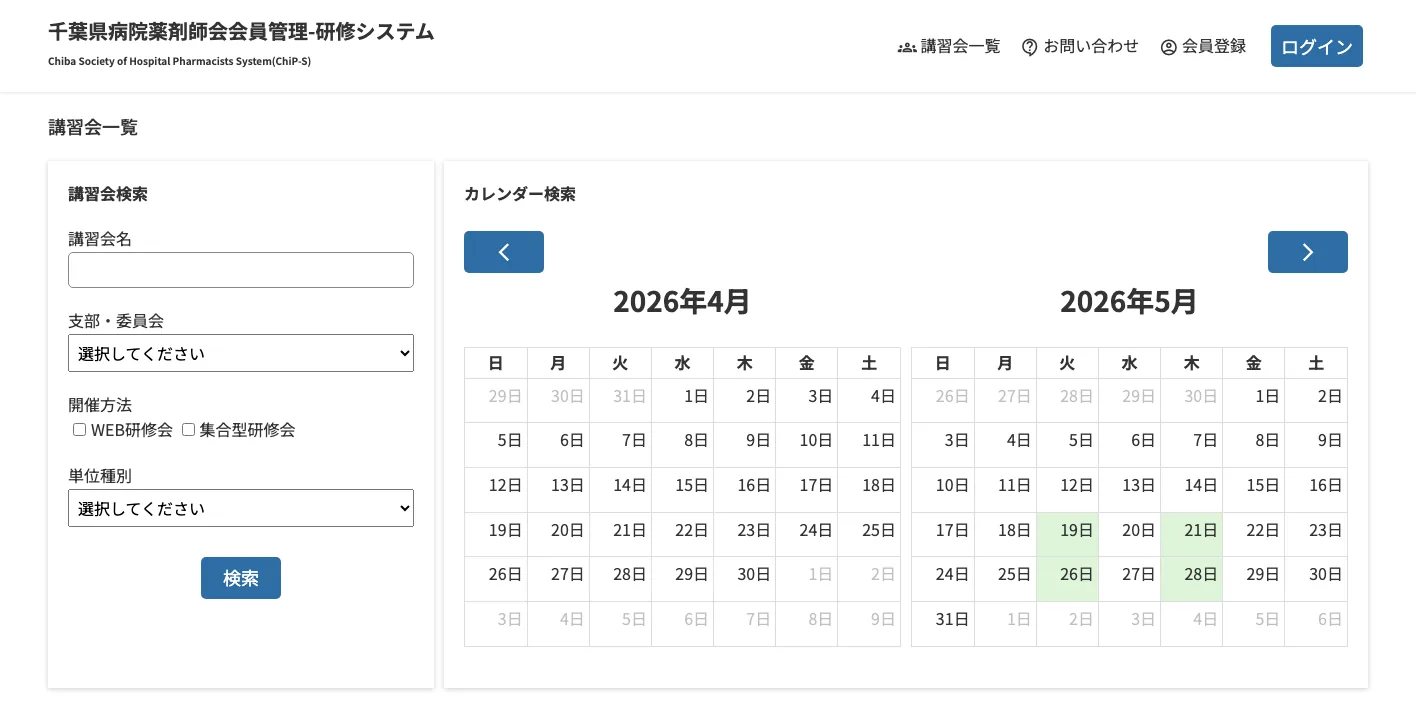Toggle the WEB研修会 checkbox

pos(80,430)
